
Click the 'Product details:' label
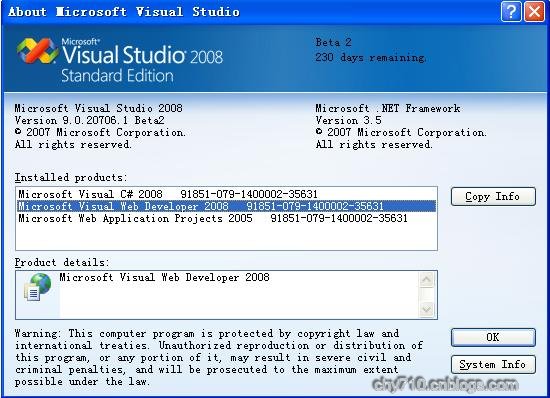click(62, 262)
